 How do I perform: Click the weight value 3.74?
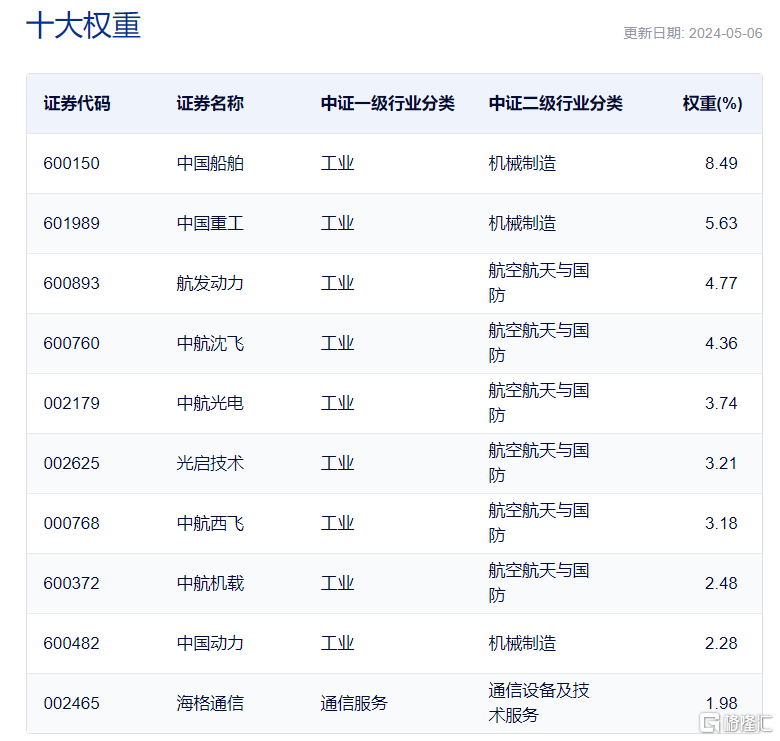(x=721, y=403)
